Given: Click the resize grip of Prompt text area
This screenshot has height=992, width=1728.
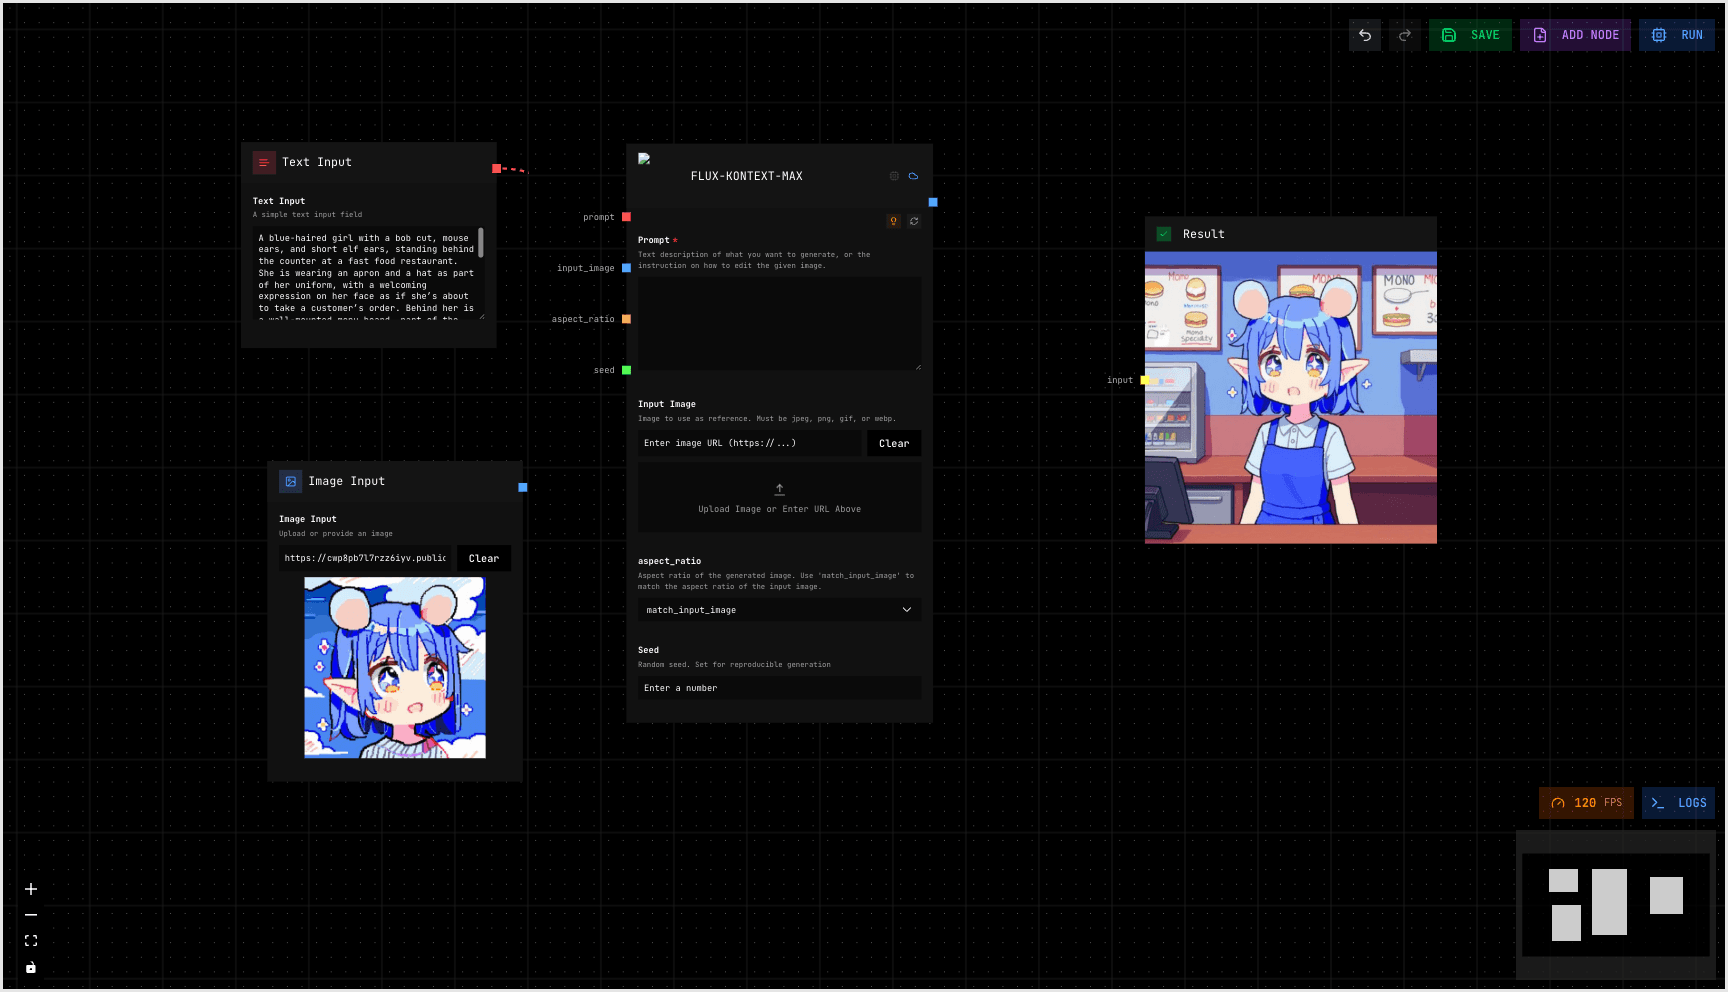Looking at the screenshot, I should [x=918, y=367].
